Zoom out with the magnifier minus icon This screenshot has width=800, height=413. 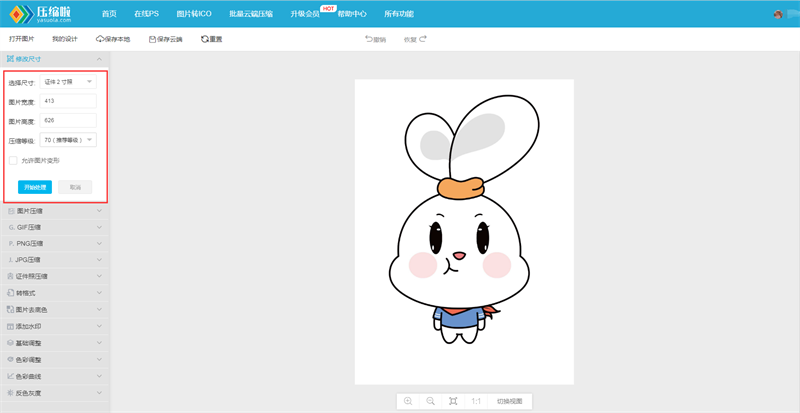[431, 401]
